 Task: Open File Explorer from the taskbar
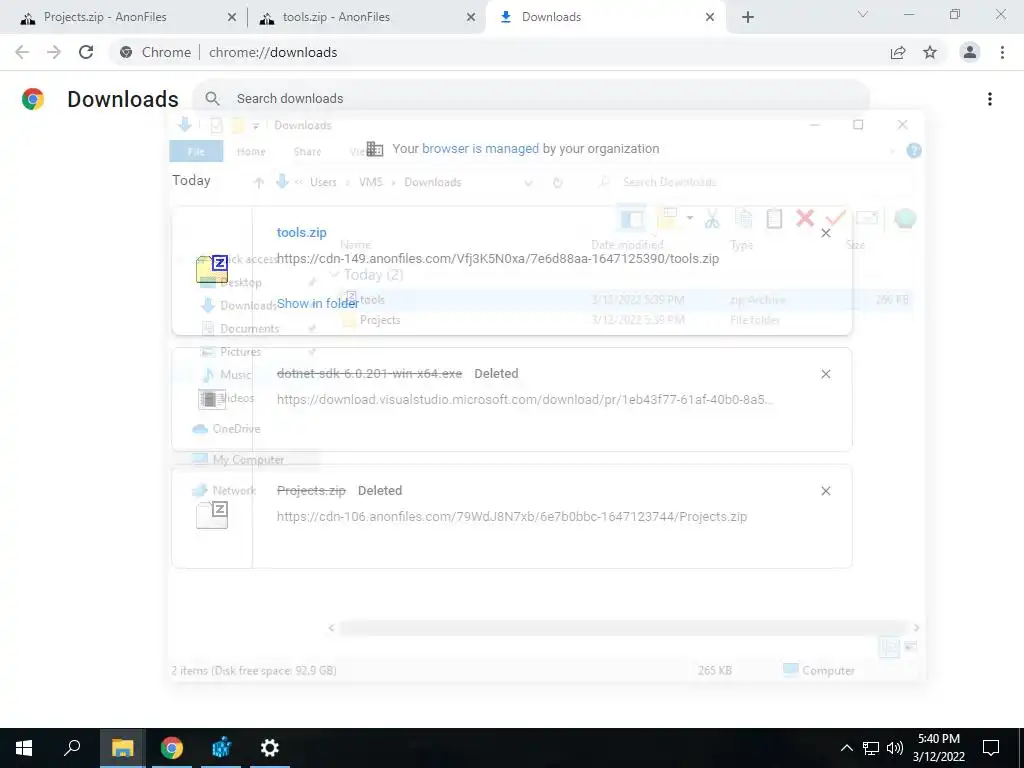coord(122,748)
